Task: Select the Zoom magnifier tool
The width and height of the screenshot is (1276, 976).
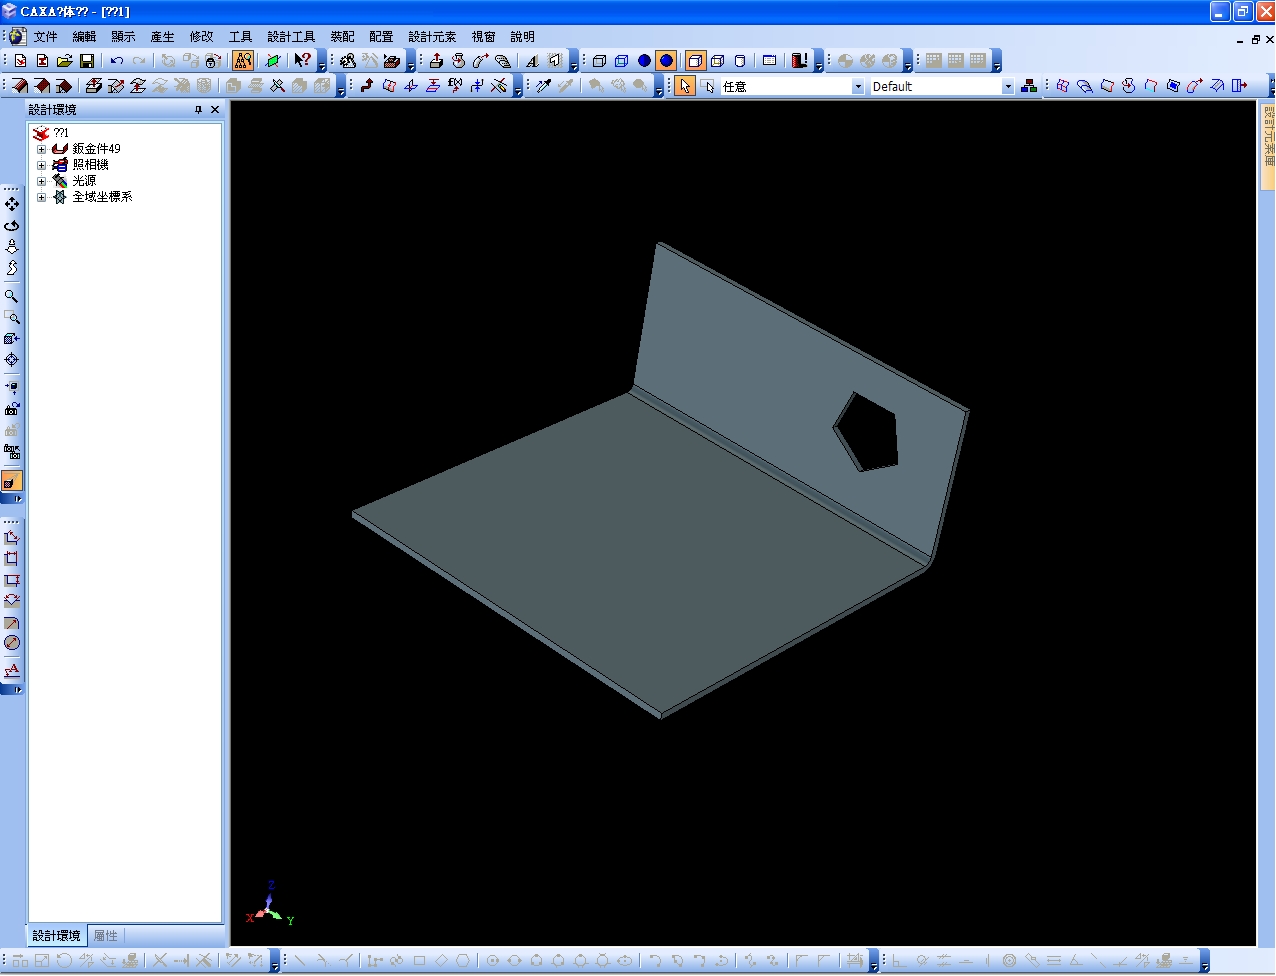Action: 12,296
